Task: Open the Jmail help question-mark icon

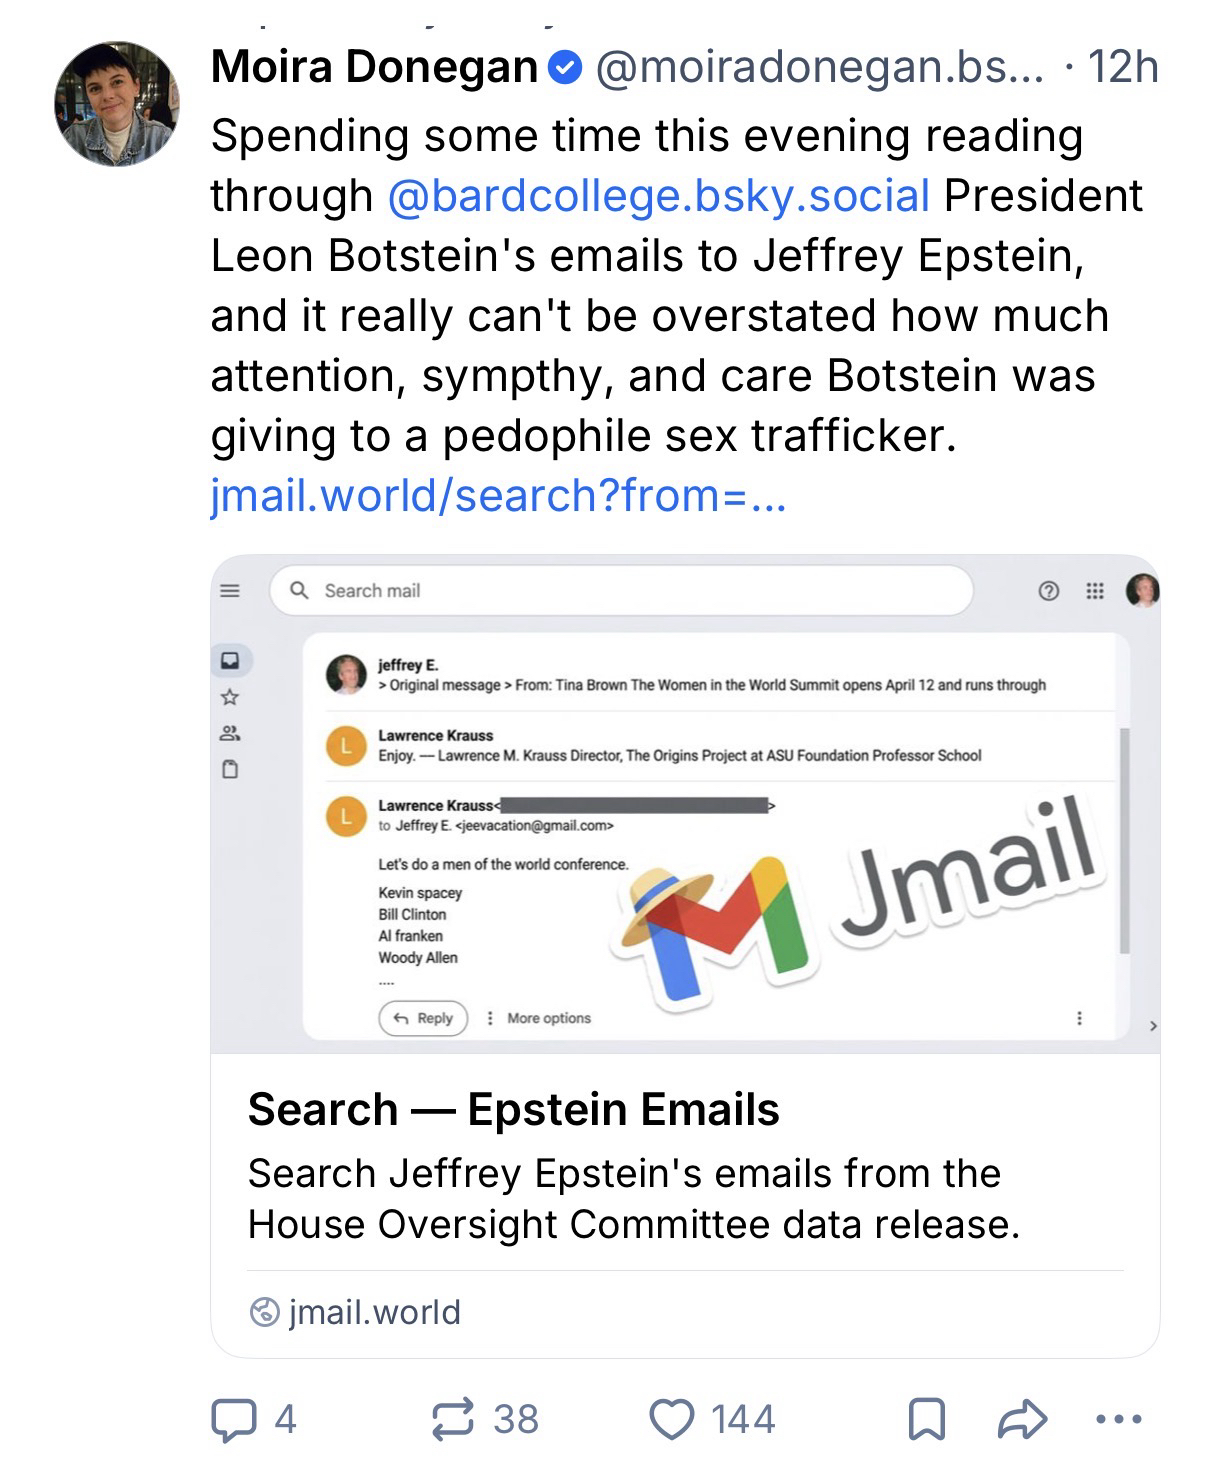Action: pyautogui.click(x=1048, y=591)
